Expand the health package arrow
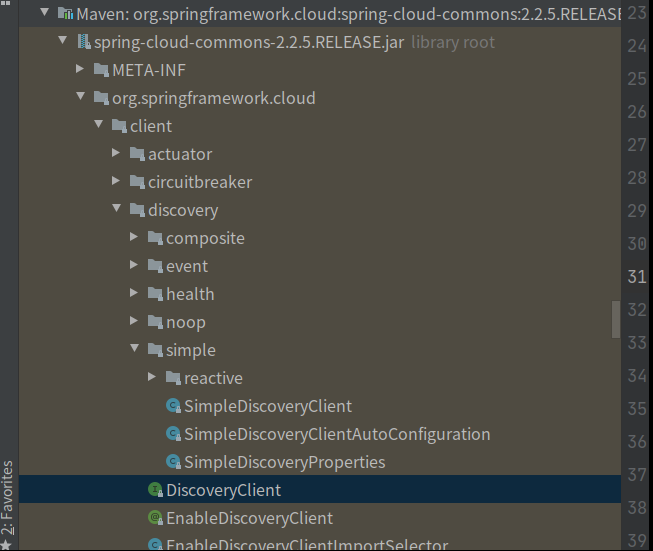This screenshot has width=653, height=551. [x=134, y=293]
